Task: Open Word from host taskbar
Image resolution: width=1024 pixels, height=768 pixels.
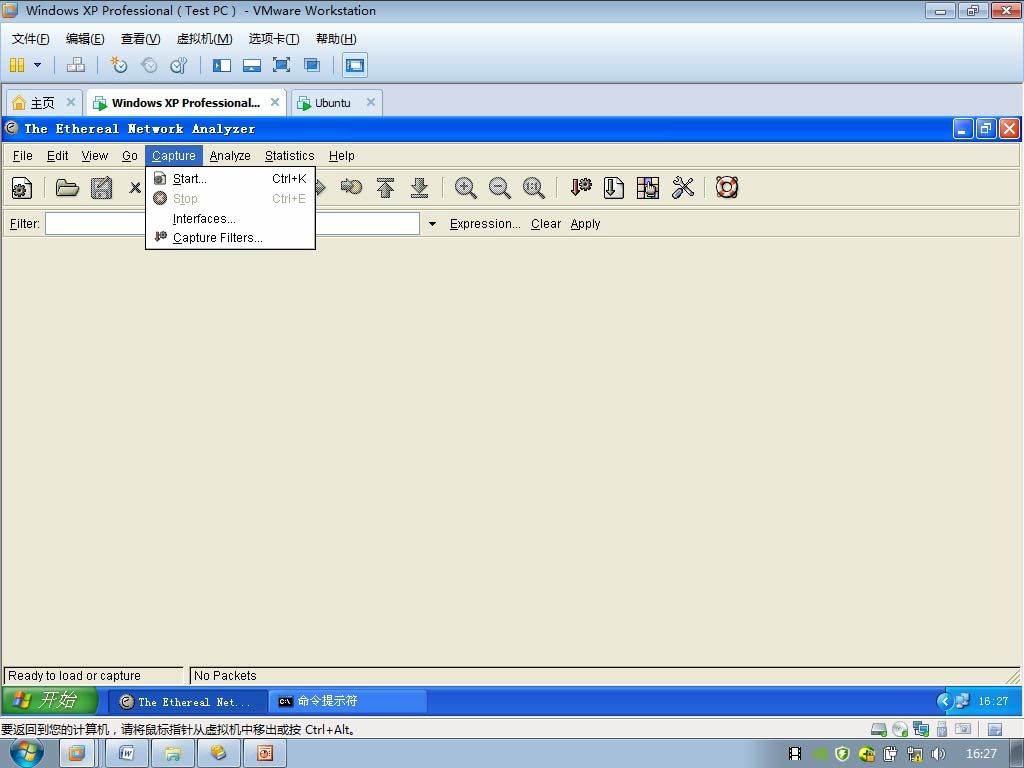Action: (126, 753)
